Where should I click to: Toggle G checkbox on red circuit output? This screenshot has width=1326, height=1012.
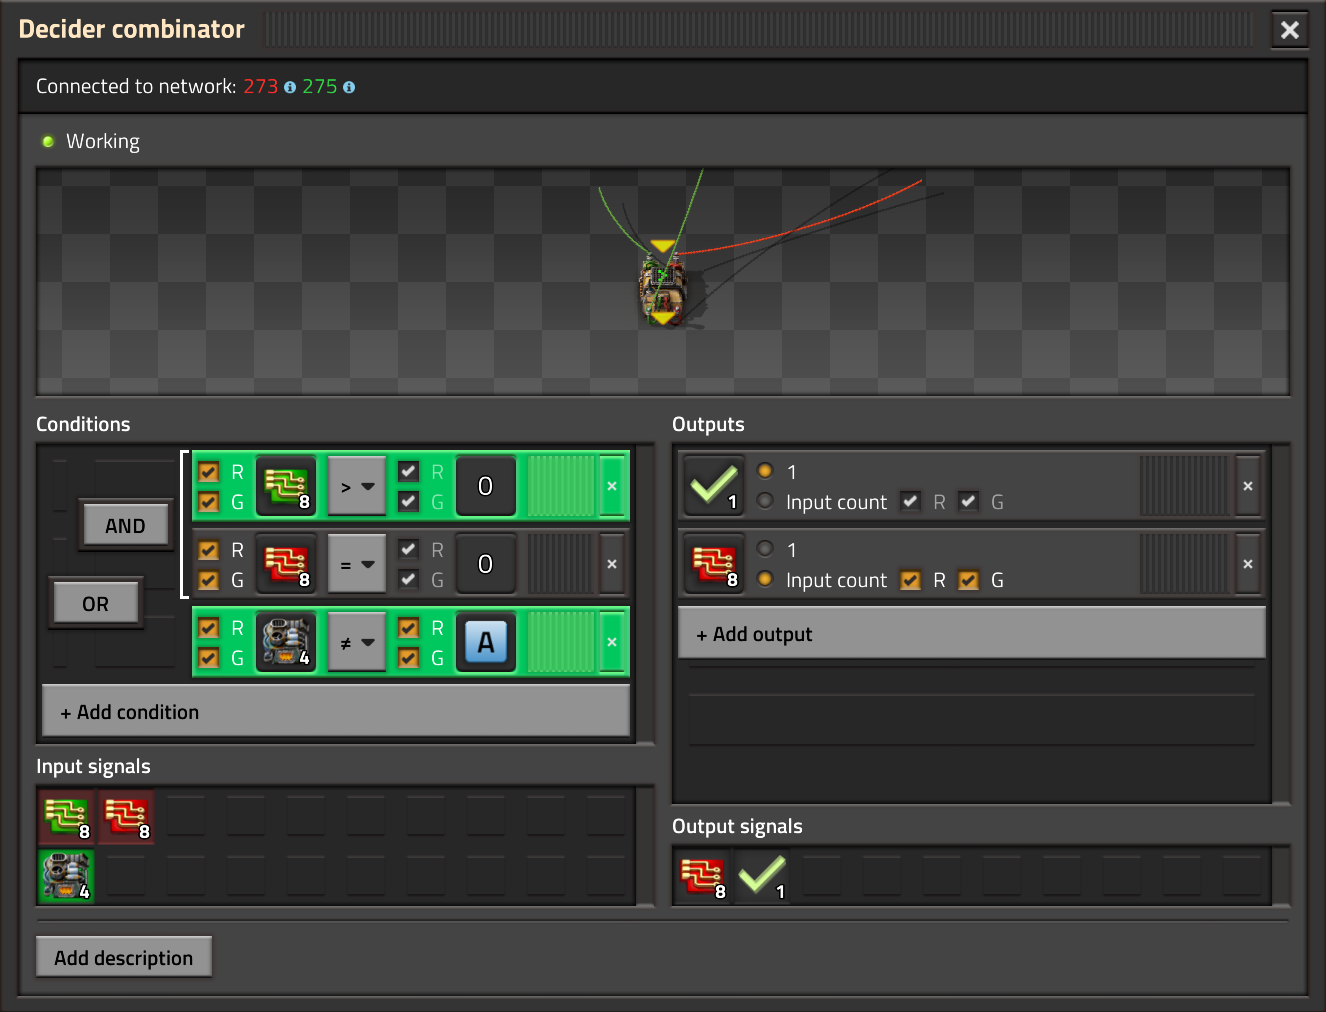point(969,580)
